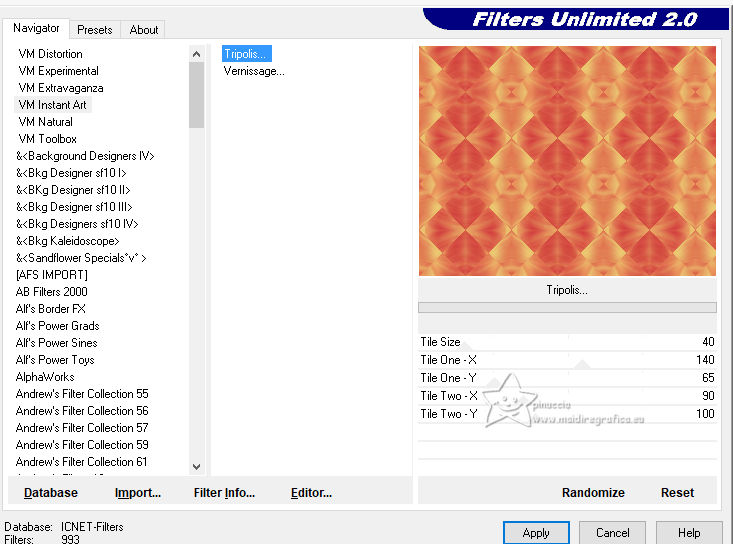Open the Presets tab
This screenshot has width=733, height=544.
point(94,30)
